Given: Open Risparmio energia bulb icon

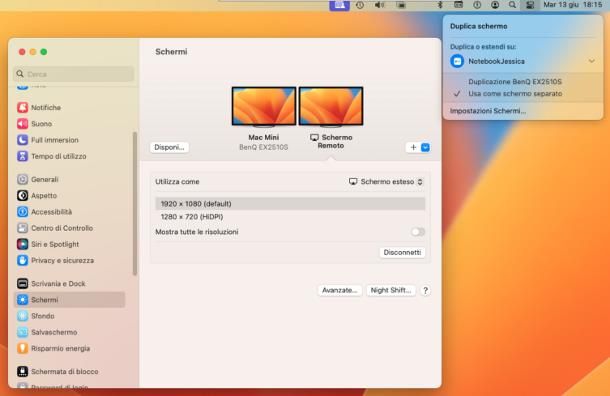Looking at the screenshot, I should [23, 349].
